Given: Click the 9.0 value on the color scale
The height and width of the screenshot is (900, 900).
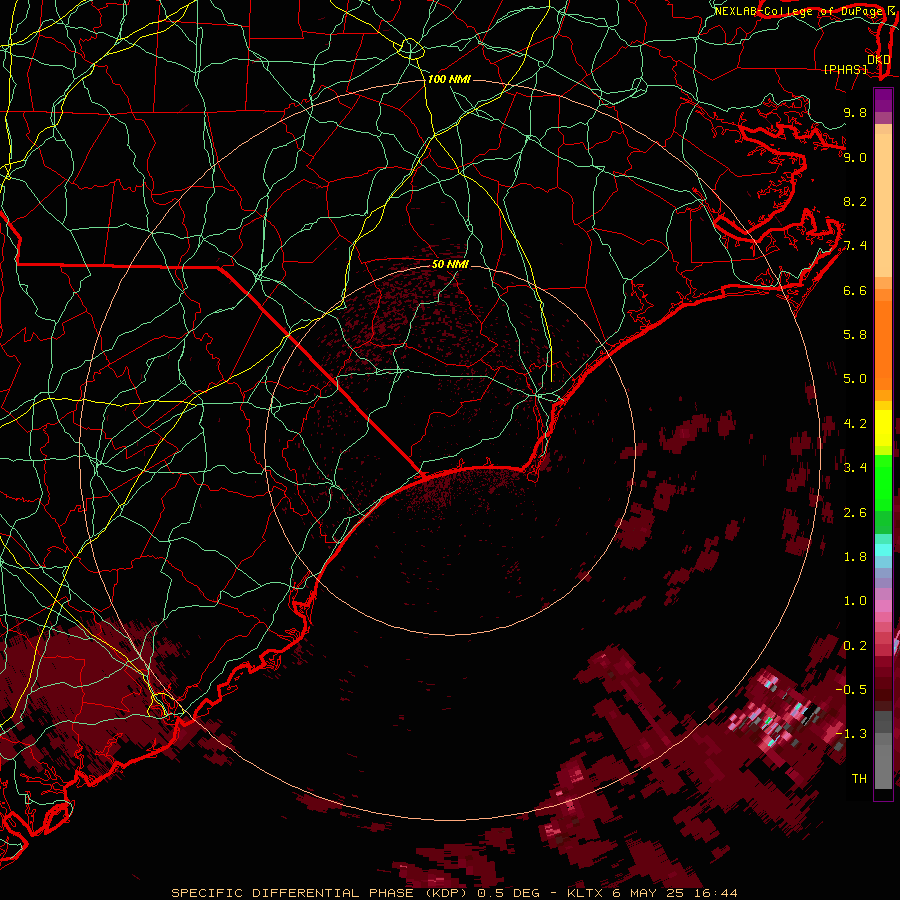Looking at the screenshot, I should click(x=855, y=157).
